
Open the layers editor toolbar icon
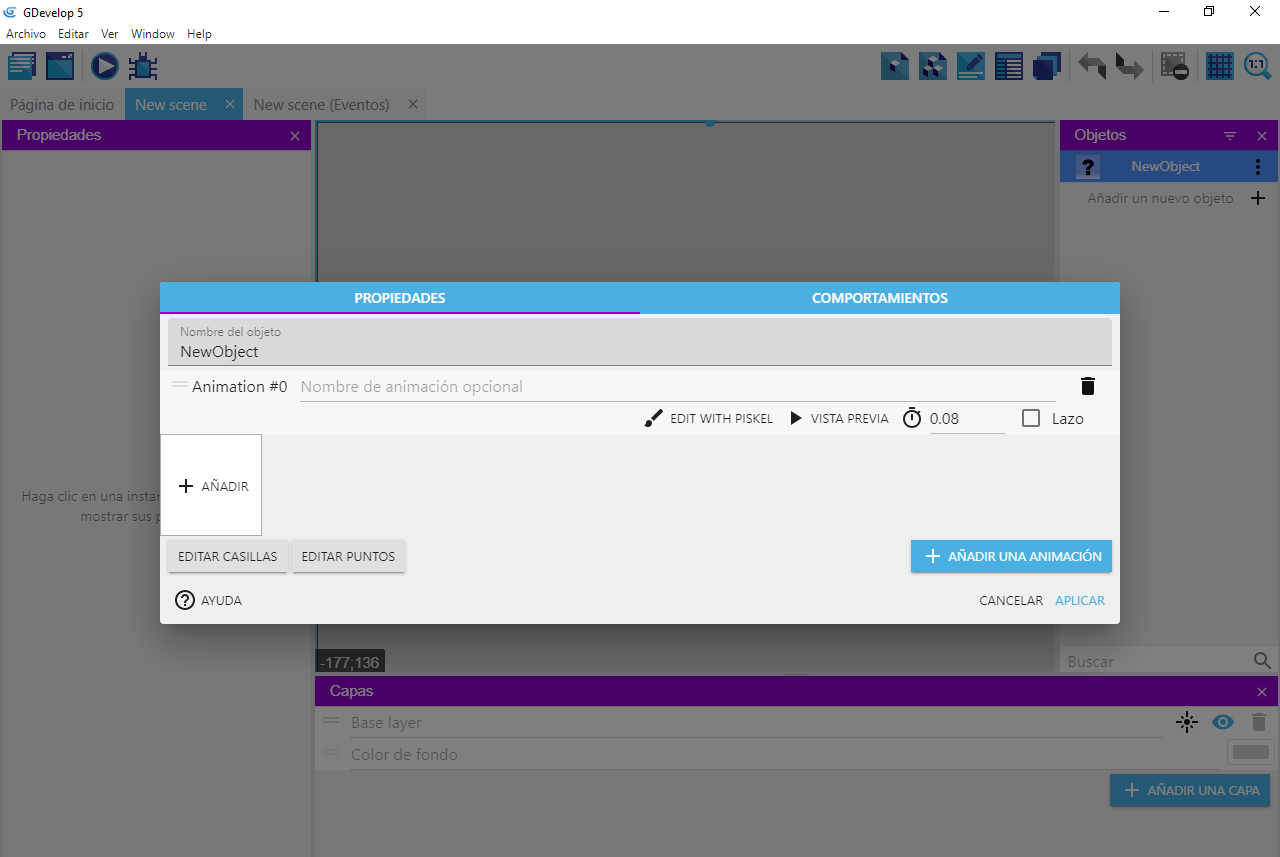pyautogui.click(x=1047, y=67)
